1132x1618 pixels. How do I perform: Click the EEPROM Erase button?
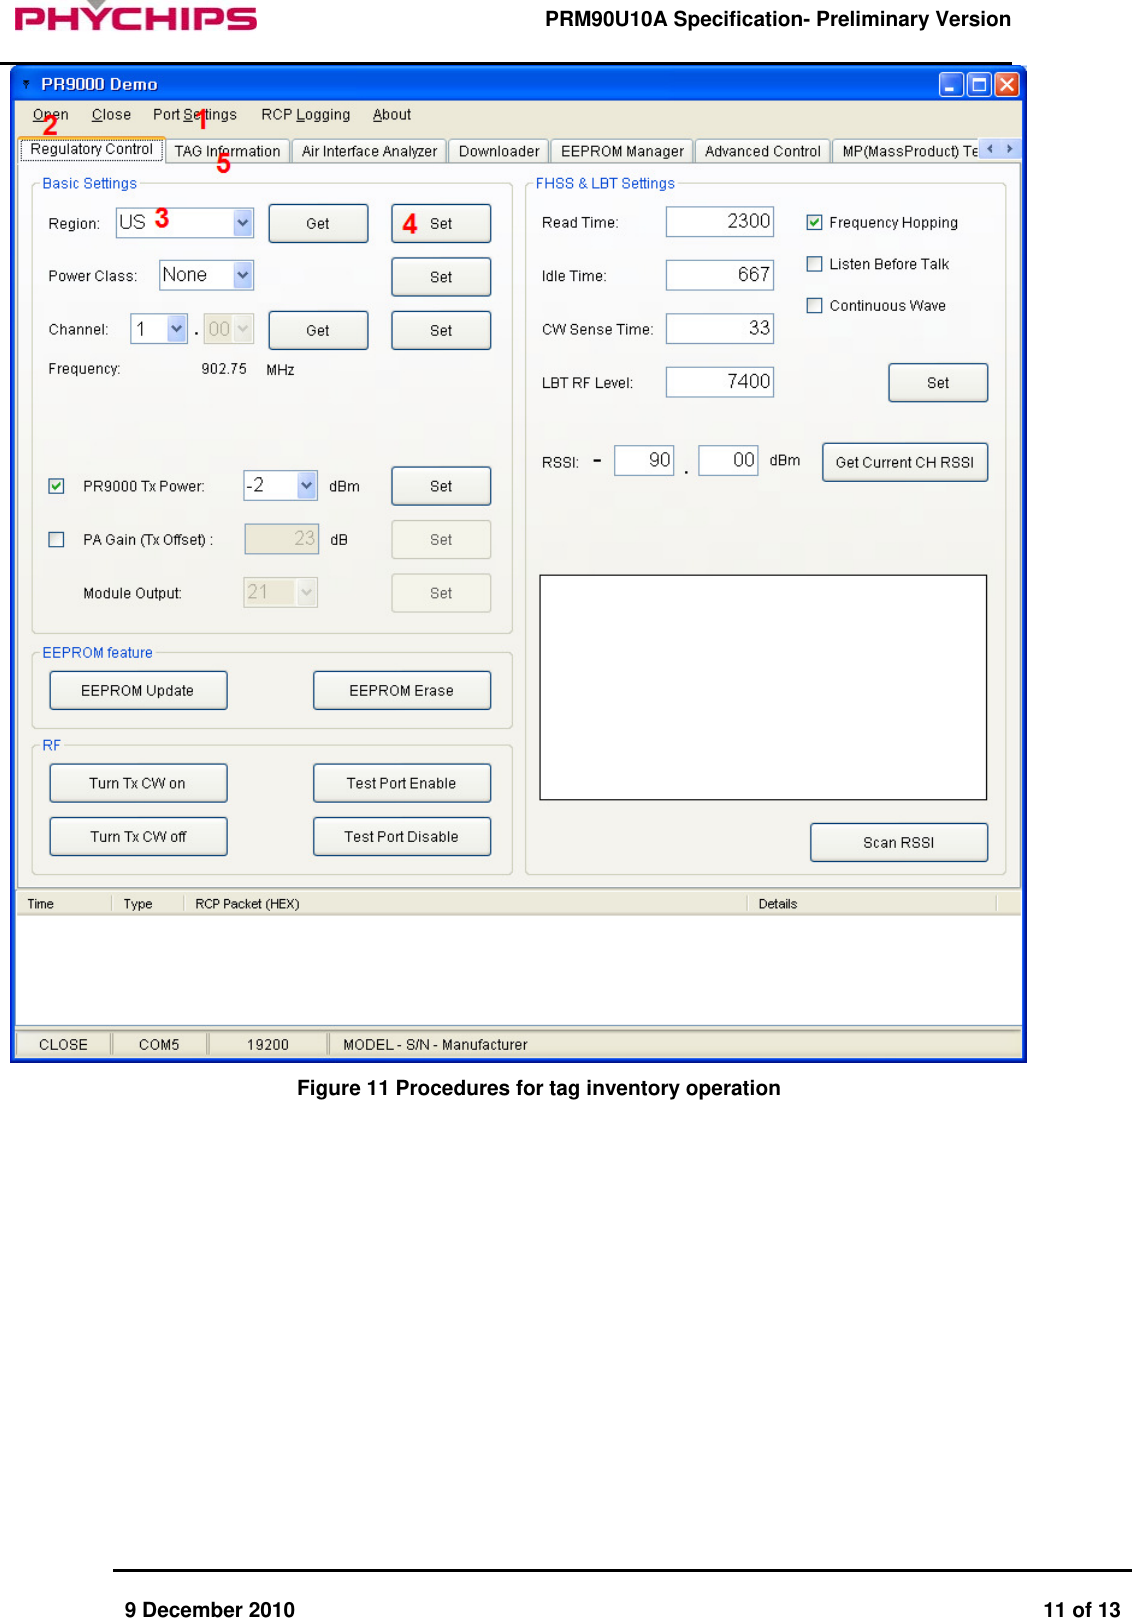pyautogui.click(x=402, y=691)
